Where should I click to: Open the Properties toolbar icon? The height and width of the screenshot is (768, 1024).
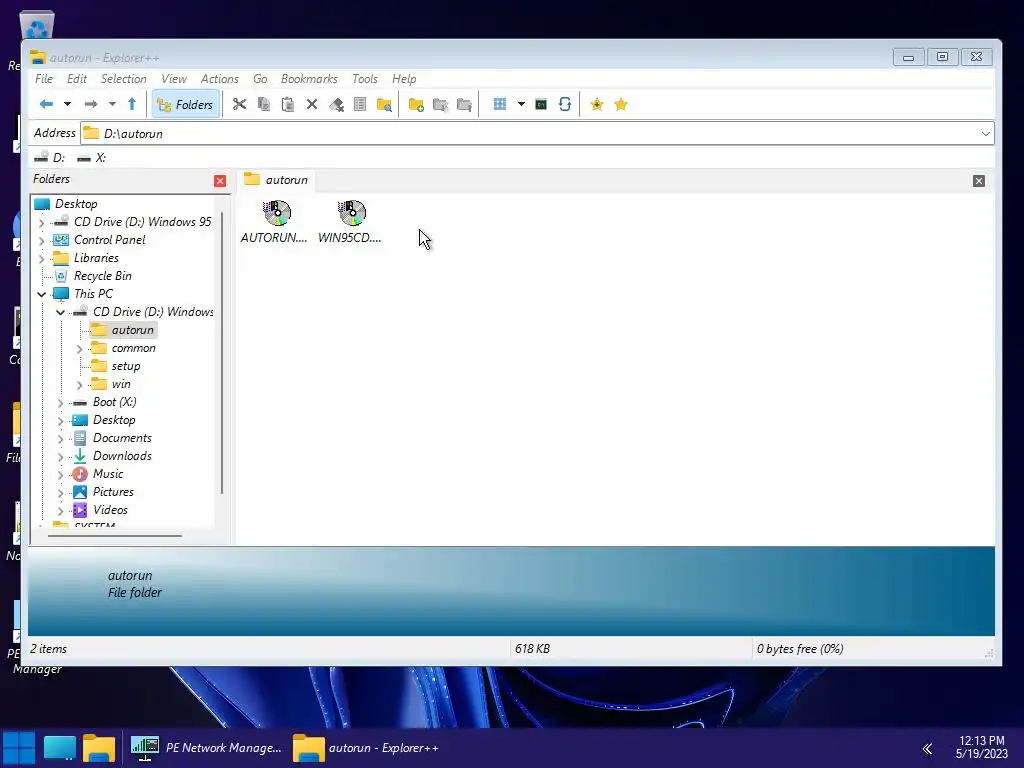click(360, 104)
